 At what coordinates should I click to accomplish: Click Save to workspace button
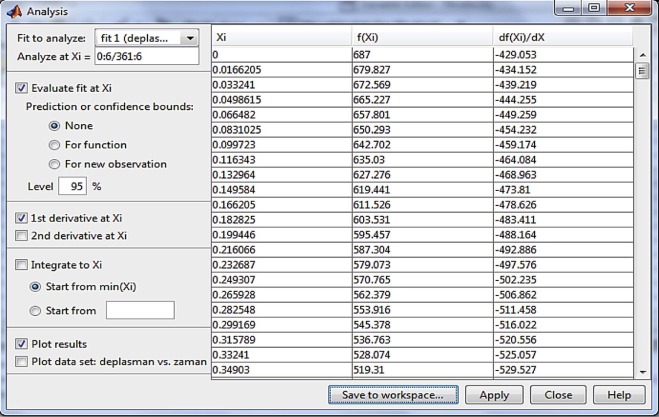393,395
